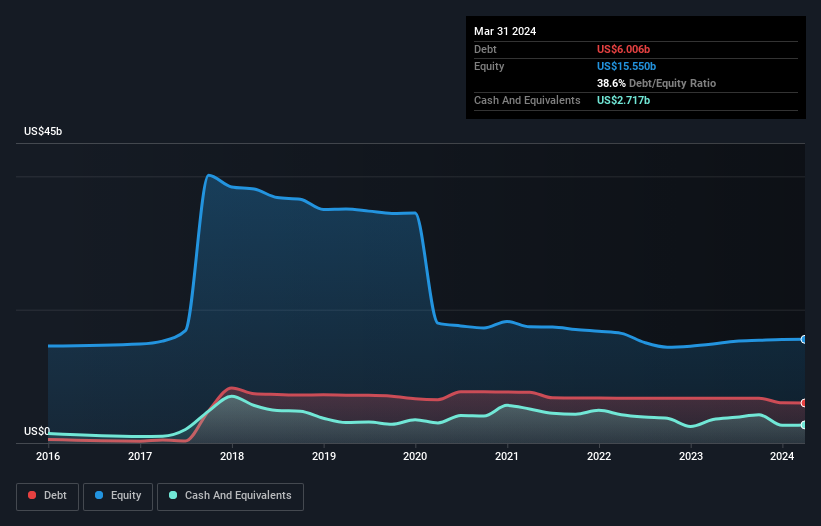Select the 2023 x-axis label
821x526 pixels.
click(x=691, y=456)
